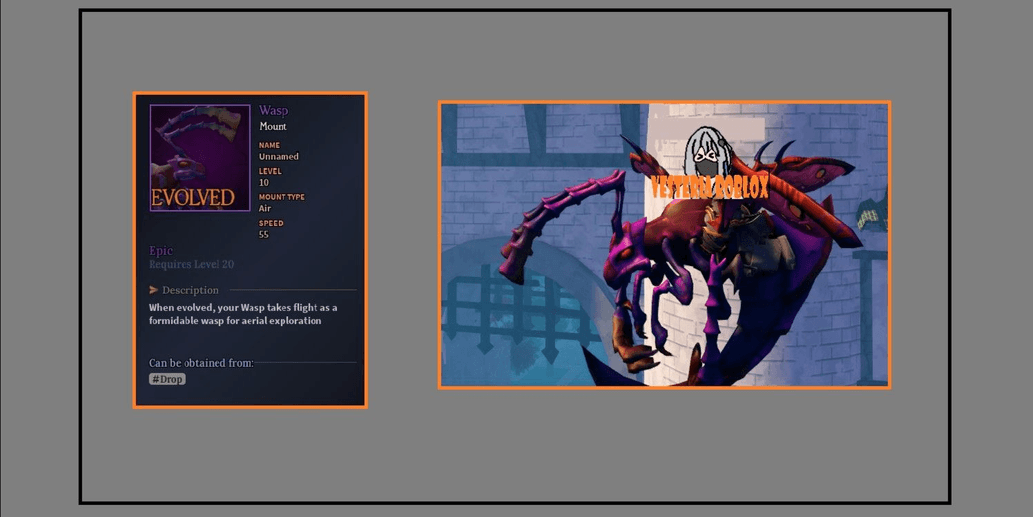1033x517 pixels.
Task: Click the masked avatar face icon
Action: [706, 150]
